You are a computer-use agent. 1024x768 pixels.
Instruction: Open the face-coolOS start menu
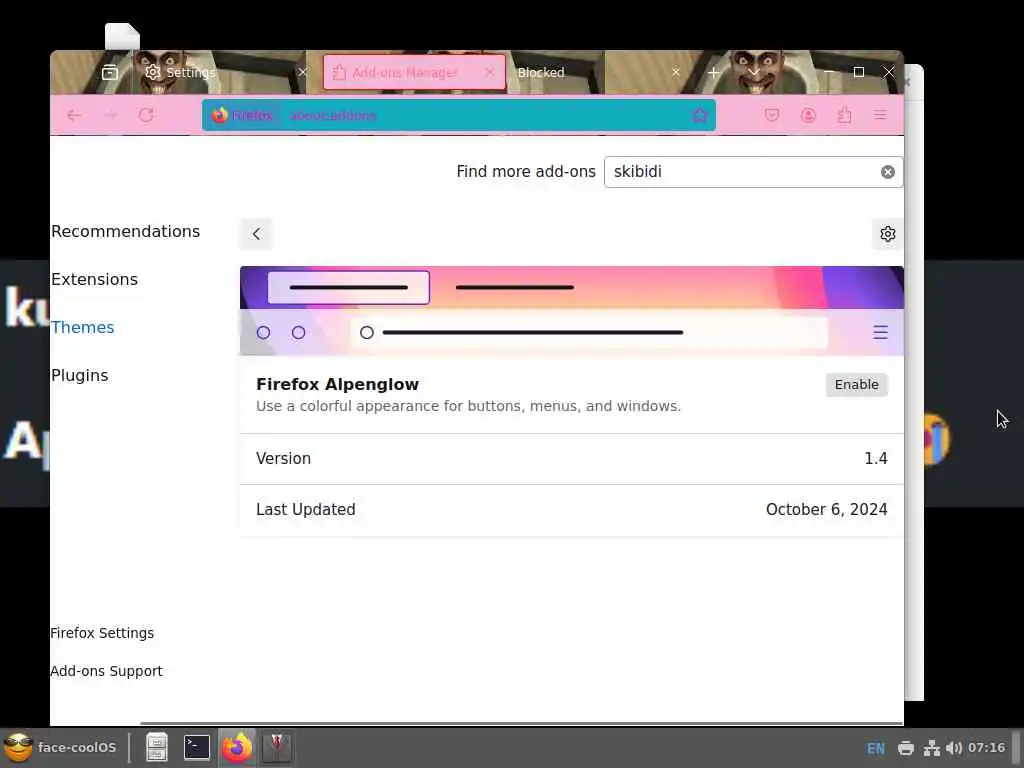pyautogui.click(x=60, y=747)
